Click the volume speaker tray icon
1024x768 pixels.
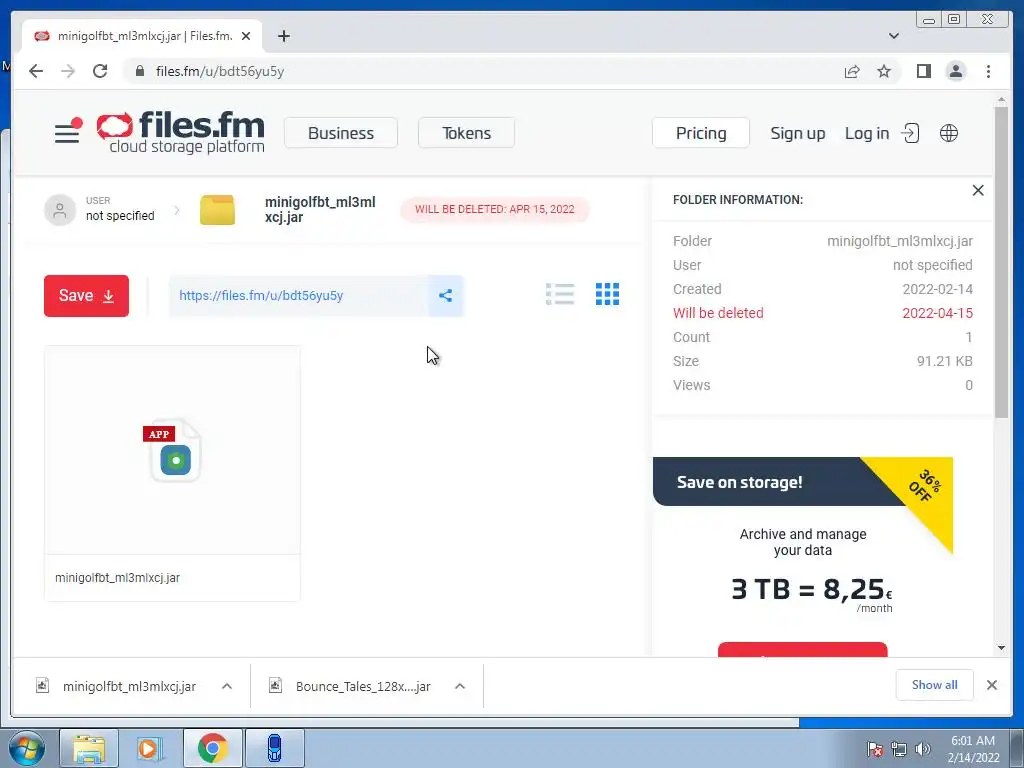923,748
